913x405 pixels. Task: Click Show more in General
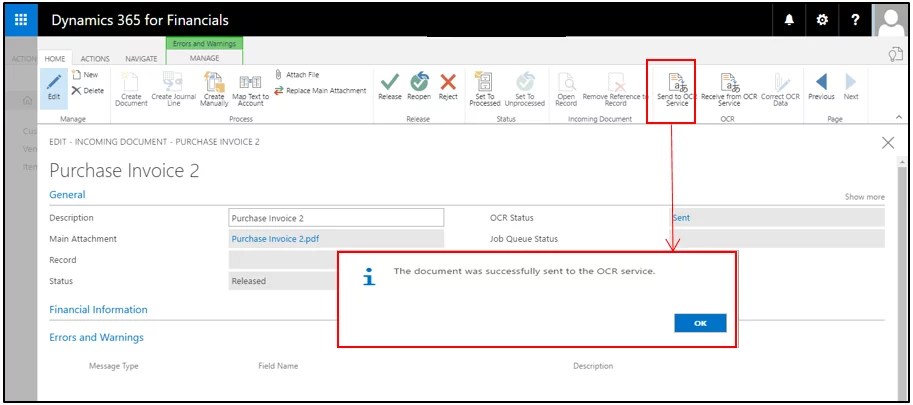pyautogui.click(x=865, y=197)
